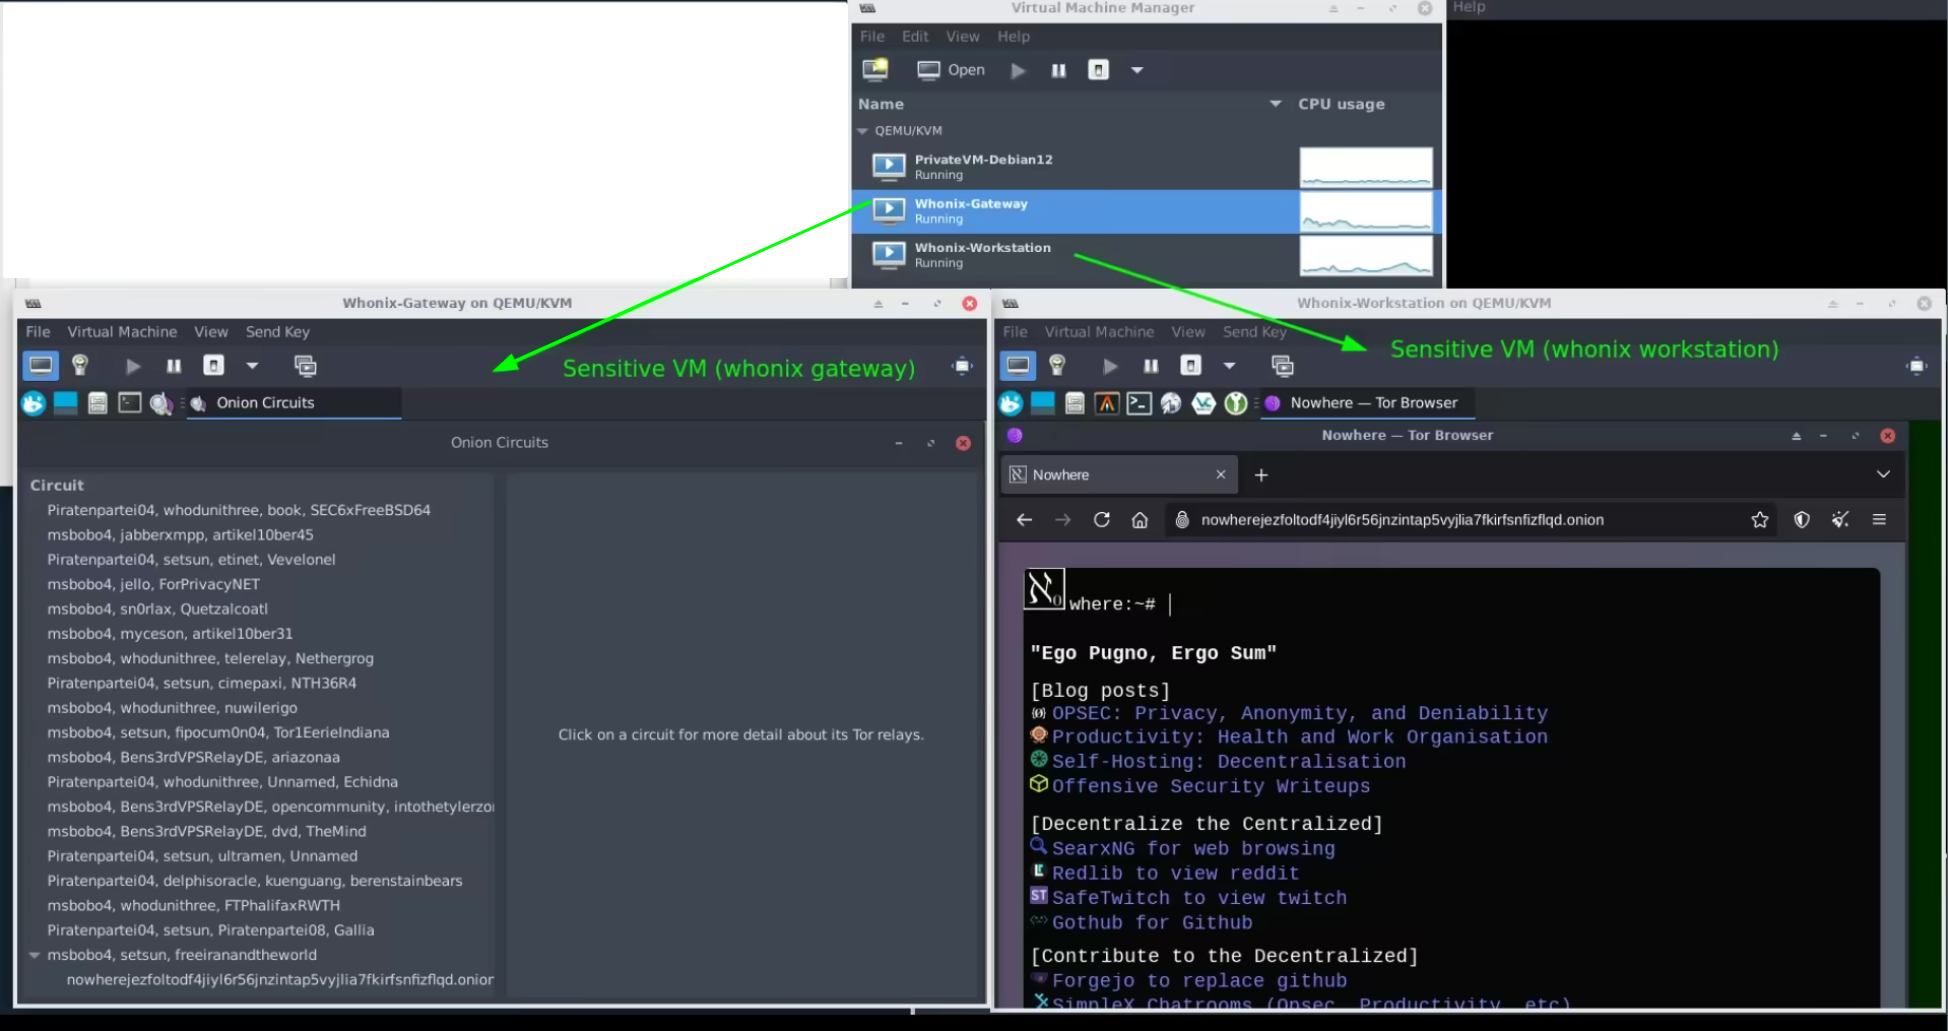Click Onion Circuits launcher icon in Gateway panel
The width and height of the screenshot is (1948, 1031).
[x=161, y=403]
